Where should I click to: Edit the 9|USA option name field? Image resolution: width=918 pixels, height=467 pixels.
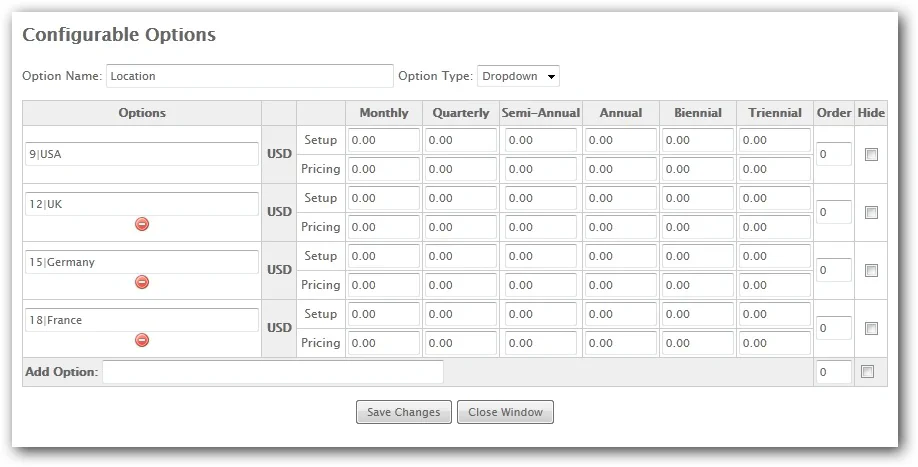[x=142, y=154]
